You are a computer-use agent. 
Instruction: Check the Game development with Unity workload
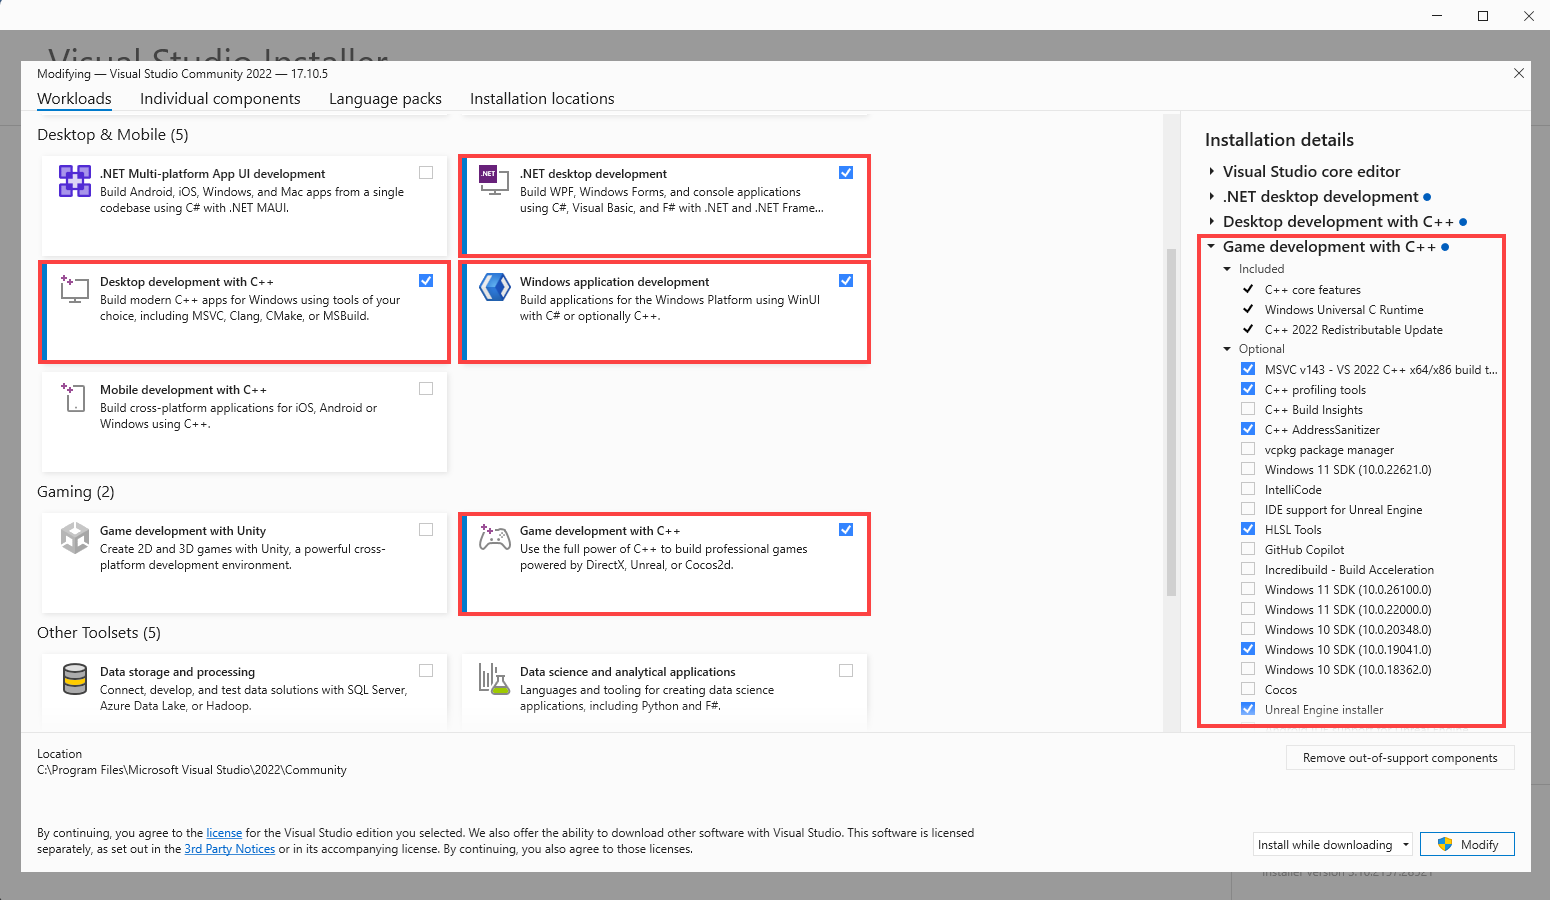[x=426, y=530]
